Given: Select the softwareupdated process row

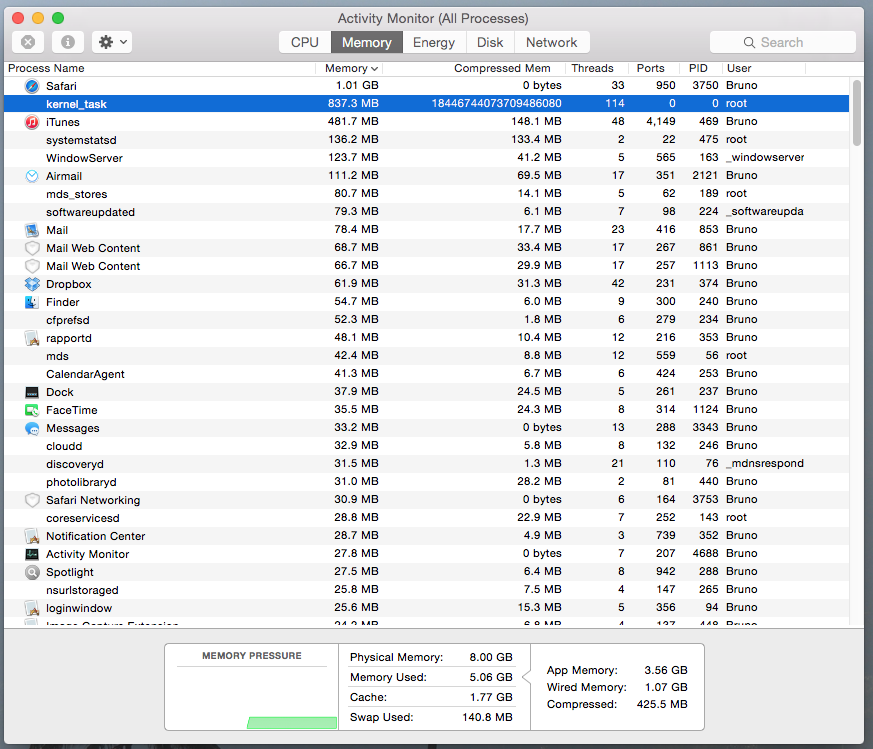Looking at the screenshot, I should click(x=426, y=212).
